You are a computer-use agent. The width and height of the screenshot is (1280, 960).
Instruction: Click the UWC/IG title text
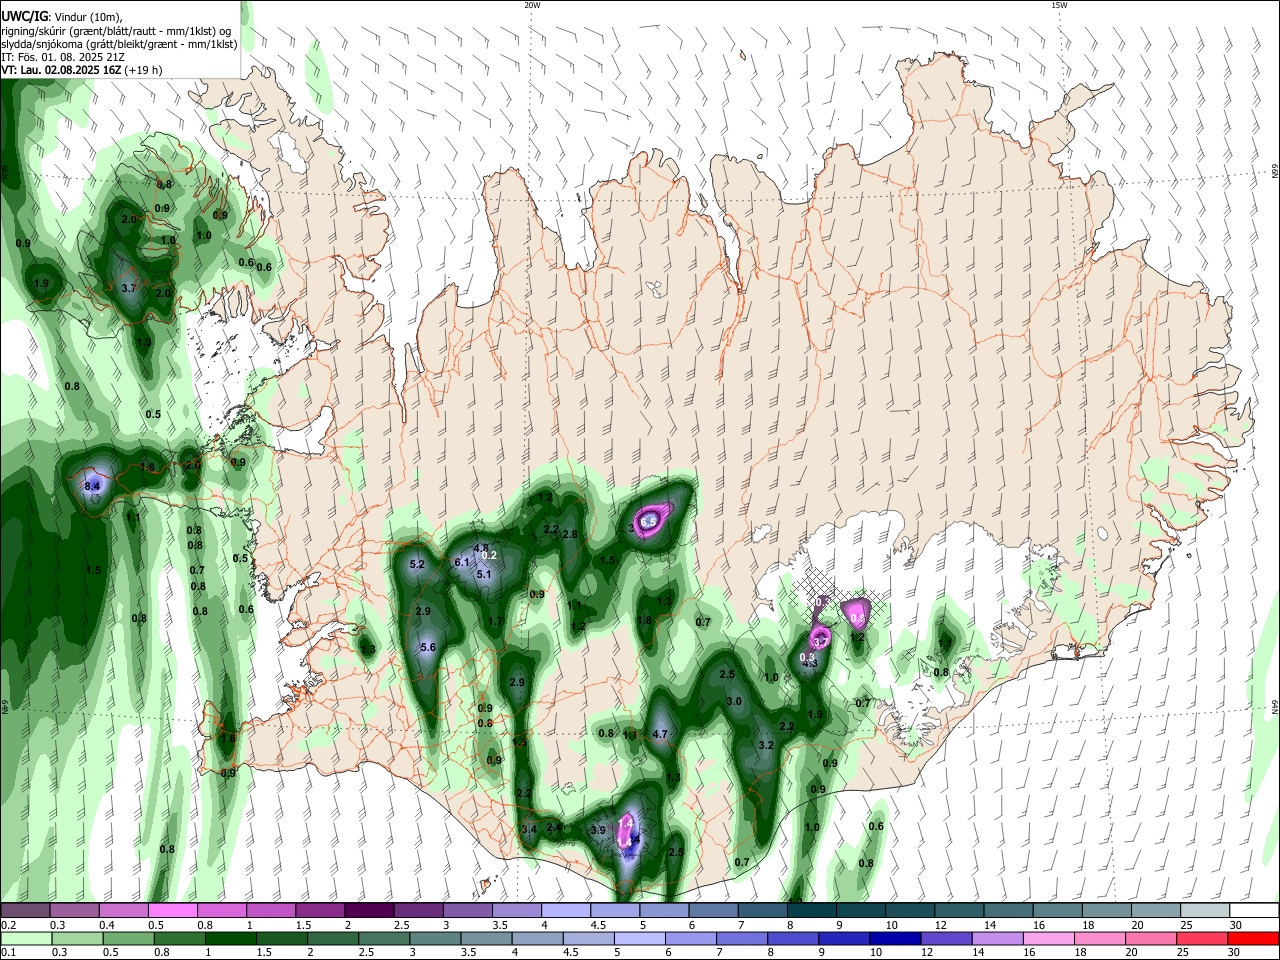24,18
